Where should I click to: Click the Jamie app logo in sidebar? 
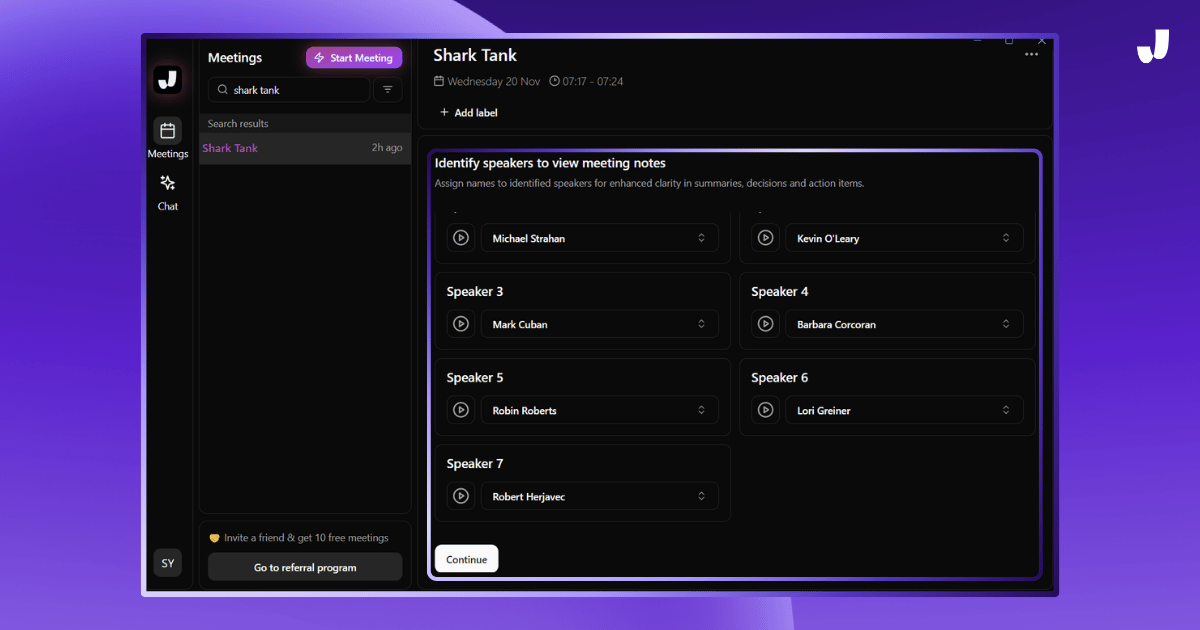click(x=168, y=80)
